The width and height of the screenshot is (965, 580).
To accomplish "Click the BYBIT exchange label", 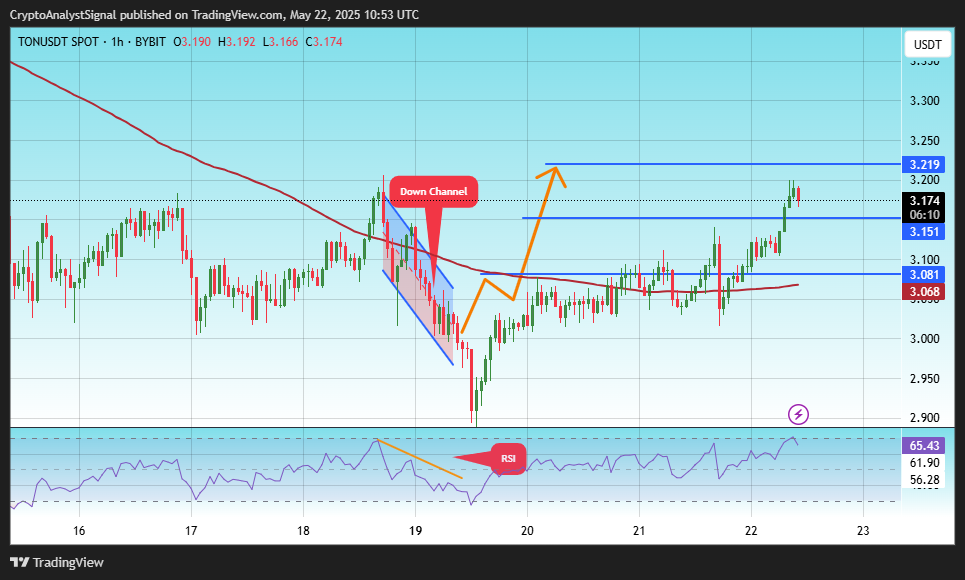I will pos(150,42).
